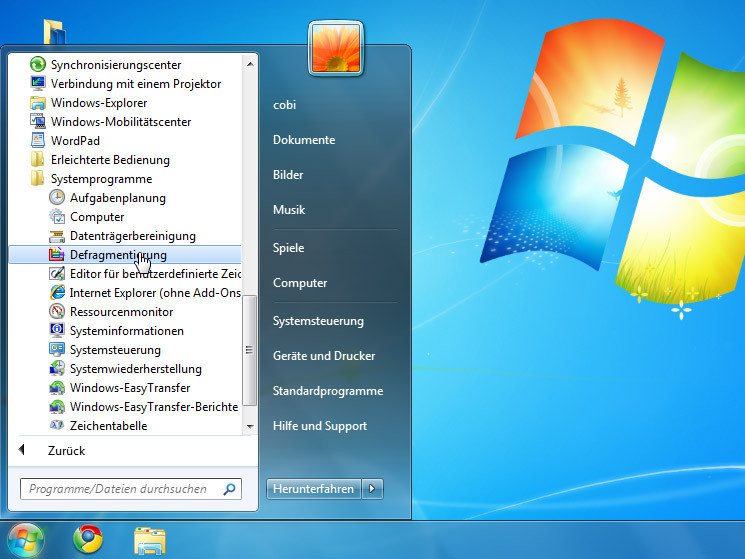This screenshot has height=559, width=745.
Task: Open the file explorer taskbar icon
Action: tap(150, 540)
